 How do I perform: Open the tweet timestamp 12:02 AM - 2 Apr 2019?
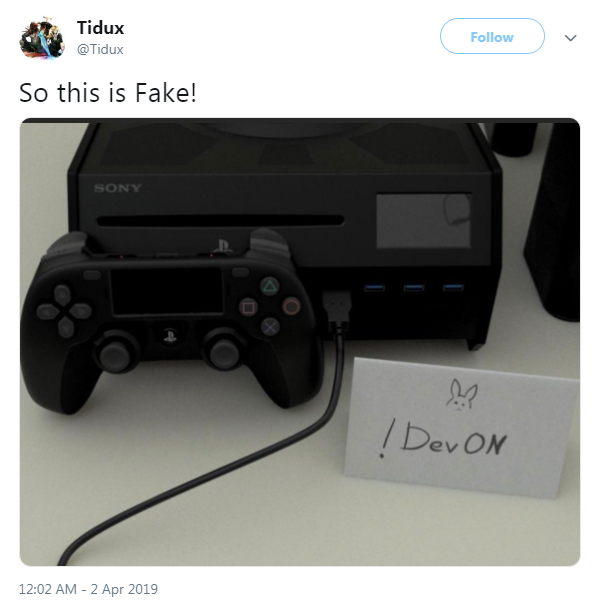click(x=88, y=589)
